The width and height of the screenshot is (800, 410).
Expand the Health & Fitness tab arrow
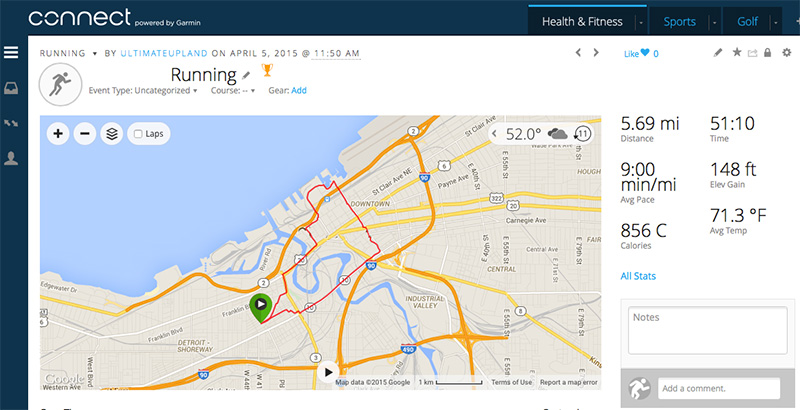coord(640,21)
